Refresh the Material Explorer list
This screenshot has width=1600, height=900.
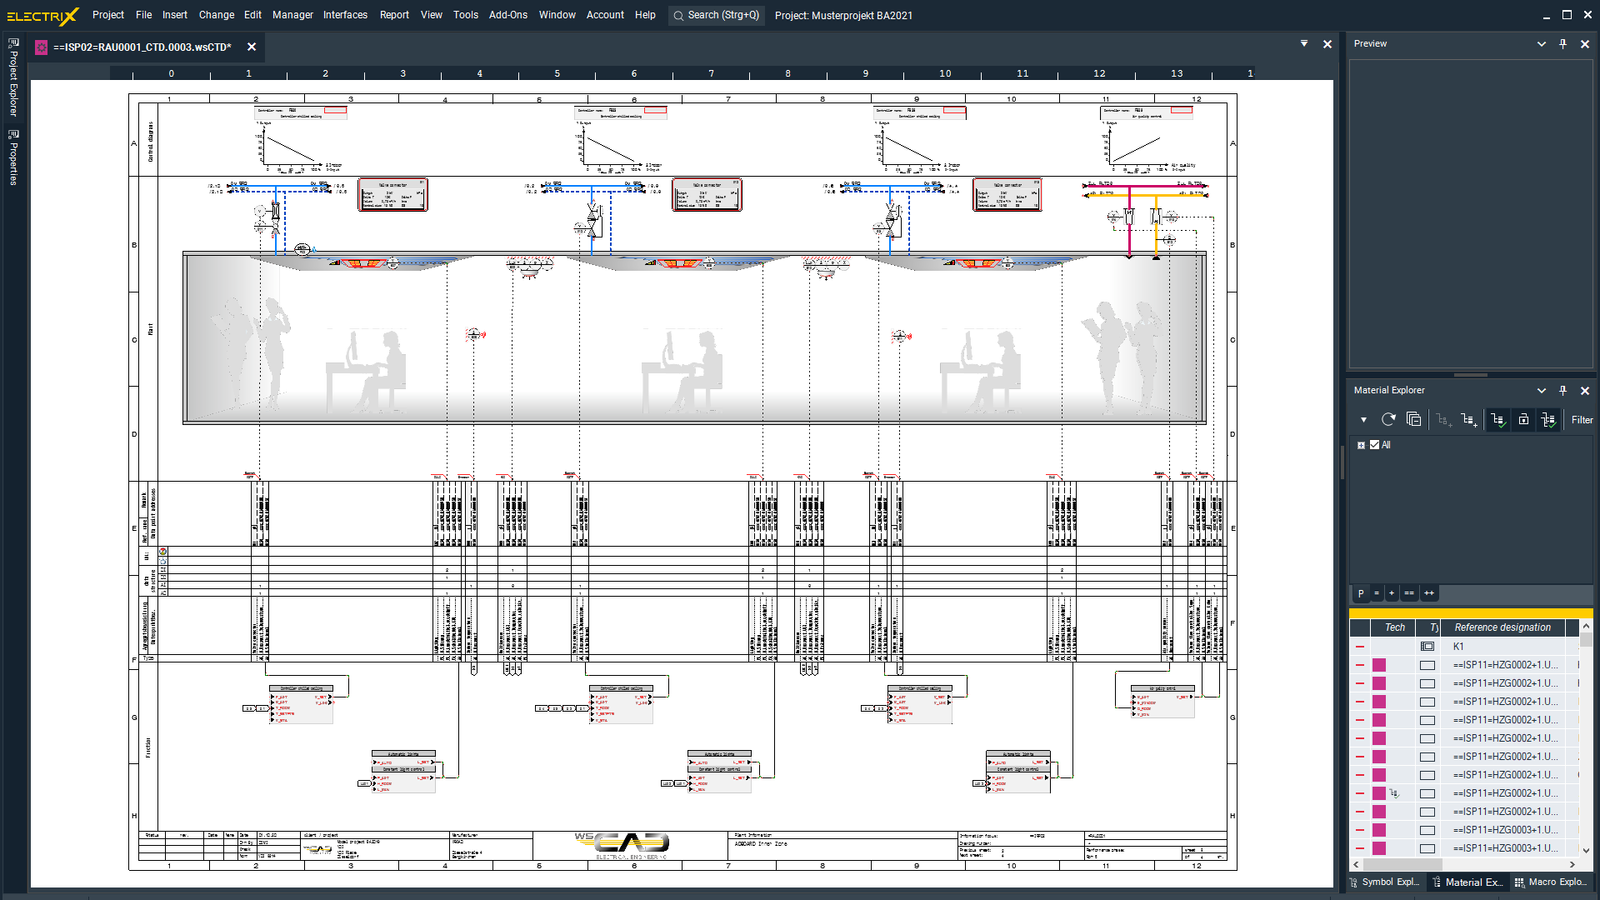tap(1388, 420)
